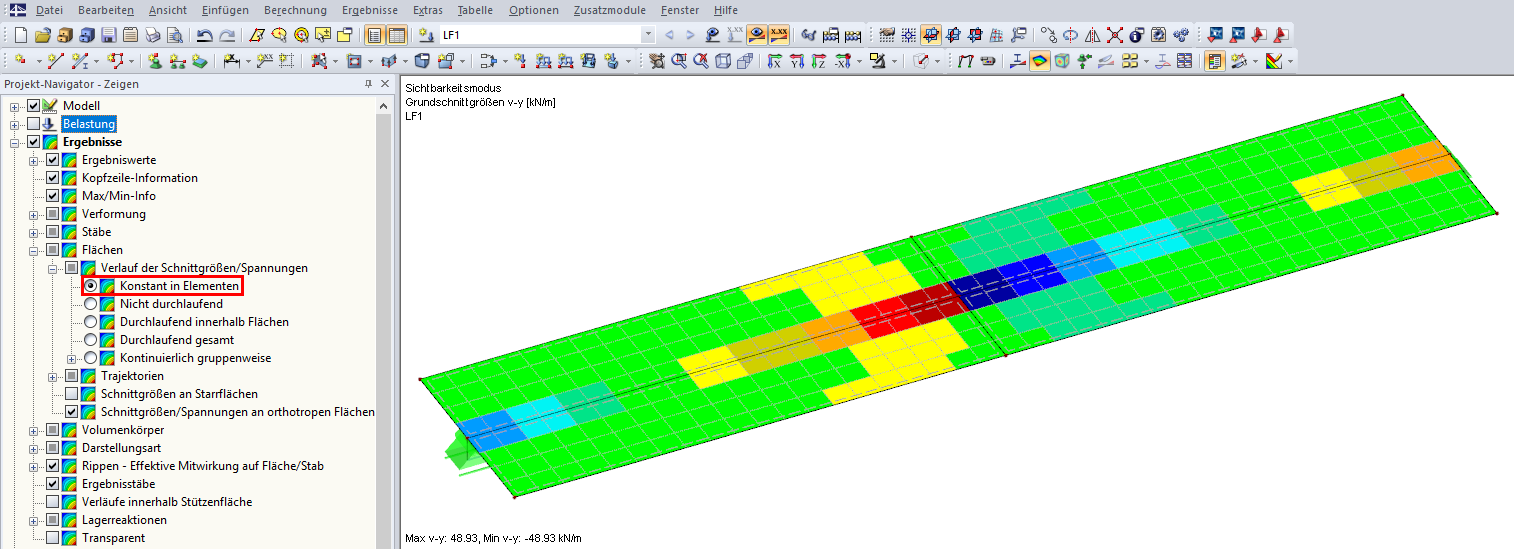Screen dimensions: 1514x549
Task: Select the Volumenkörper tree item
Action: (123, 430)
